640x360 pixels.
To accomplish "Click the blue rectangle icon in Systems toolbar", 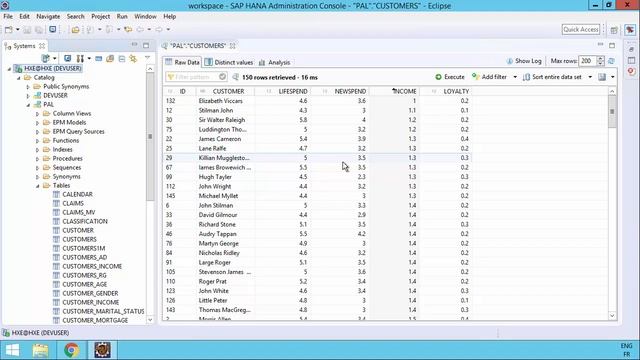I will point(98,59).
